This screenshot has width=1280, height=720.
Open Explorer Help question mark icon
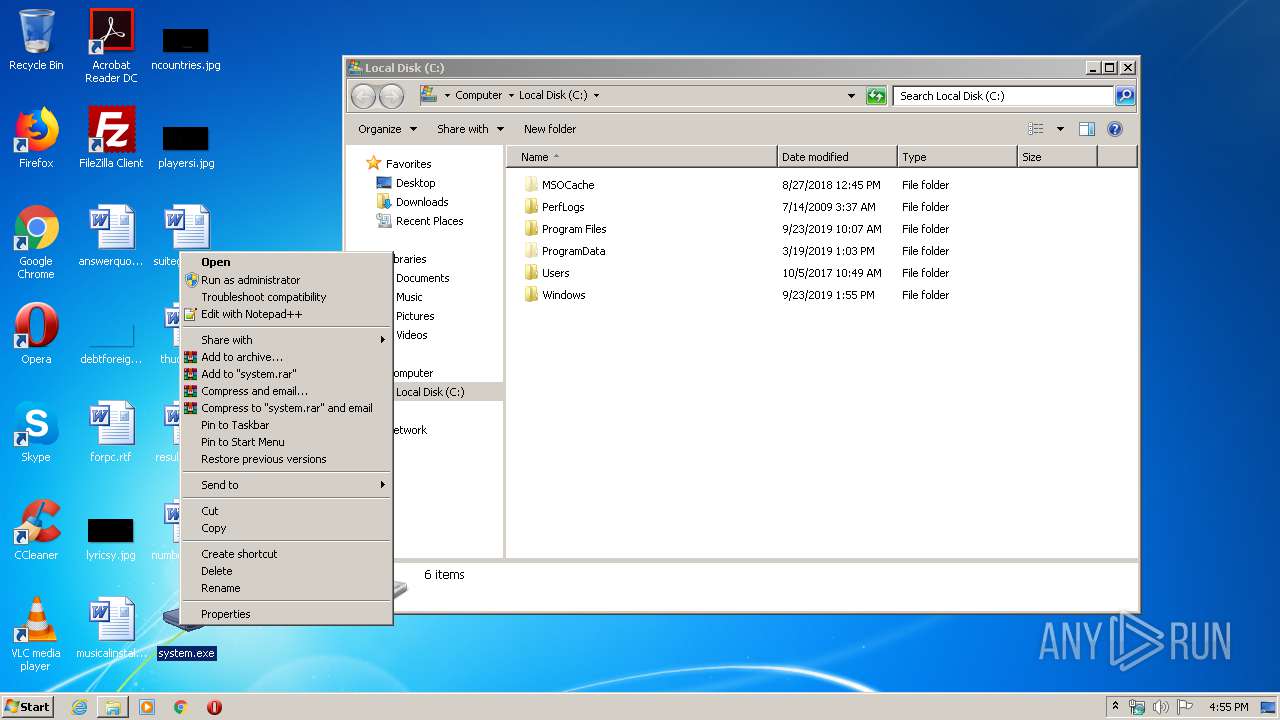pos(1115,129)
